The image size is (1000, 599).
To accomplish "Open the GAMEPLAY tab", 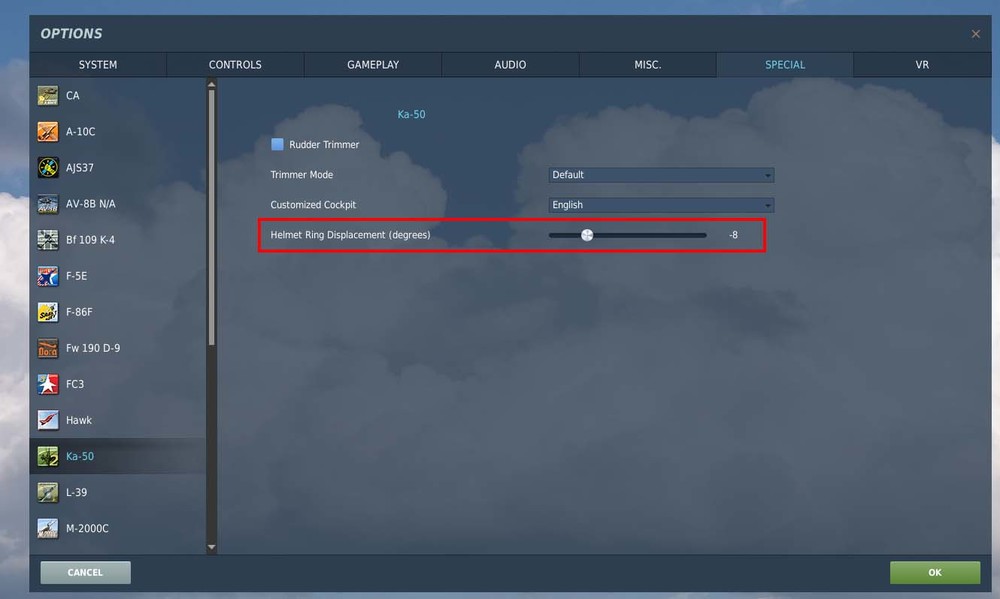I will (373, 64).
